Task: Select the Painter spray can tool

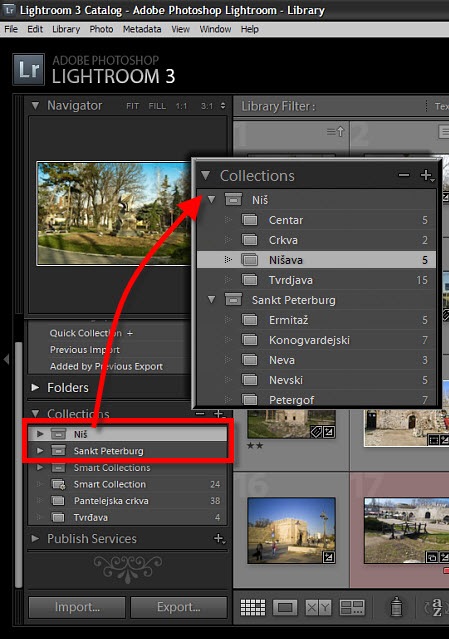Action: (x=396, y=607)
